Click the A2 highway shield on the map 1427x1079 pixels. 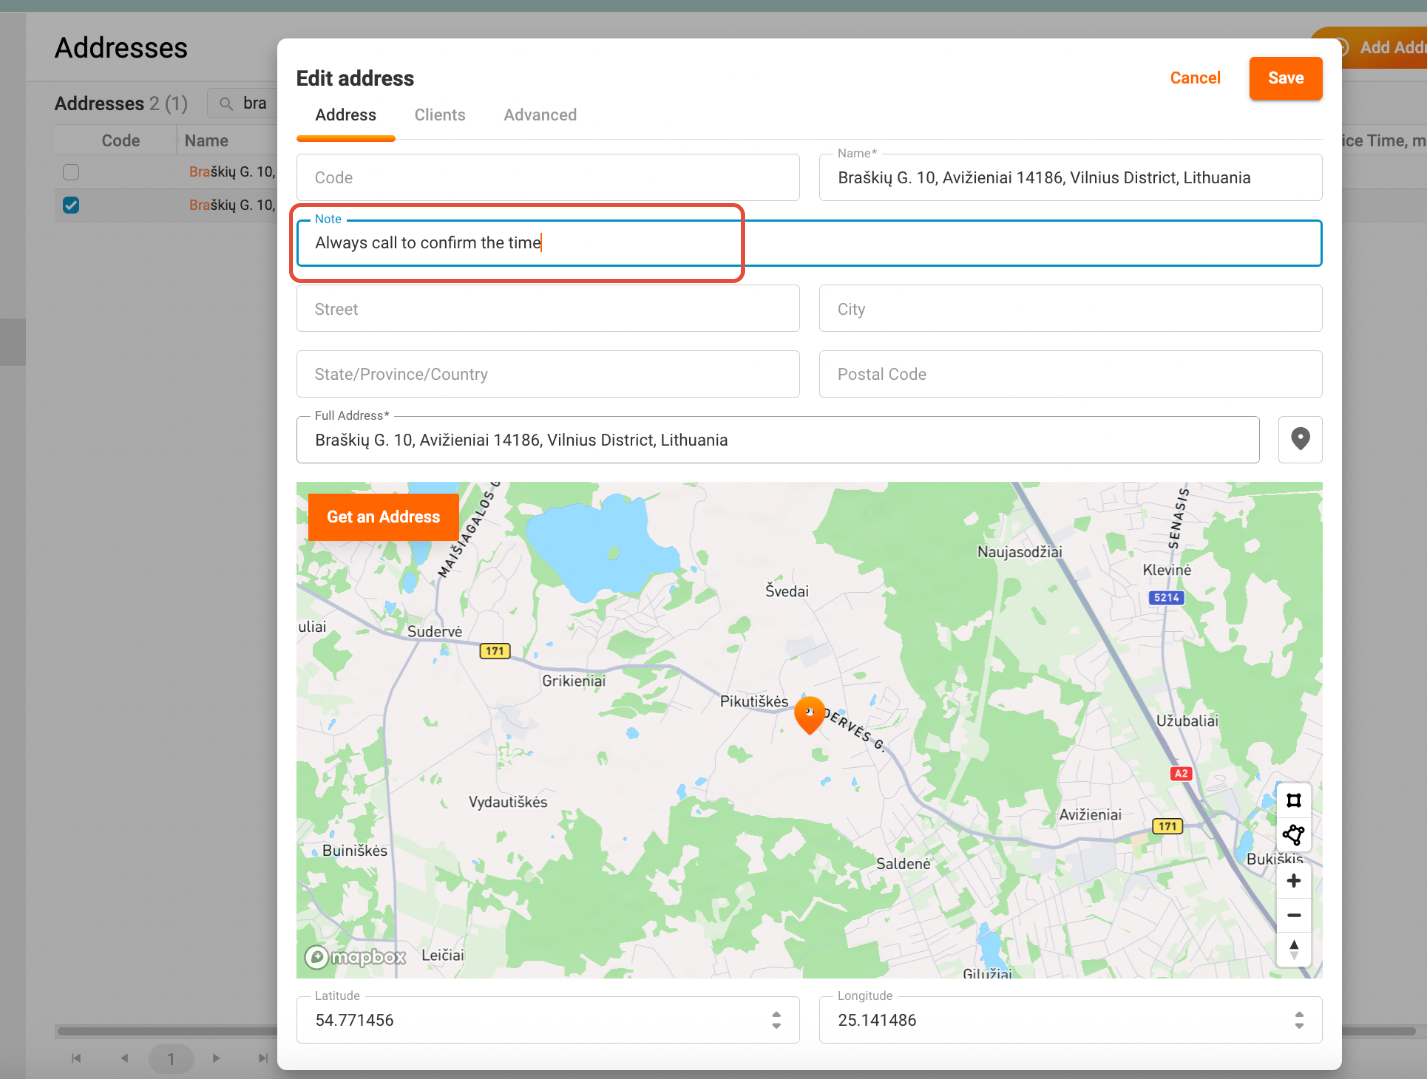[x=1181, y=774]
